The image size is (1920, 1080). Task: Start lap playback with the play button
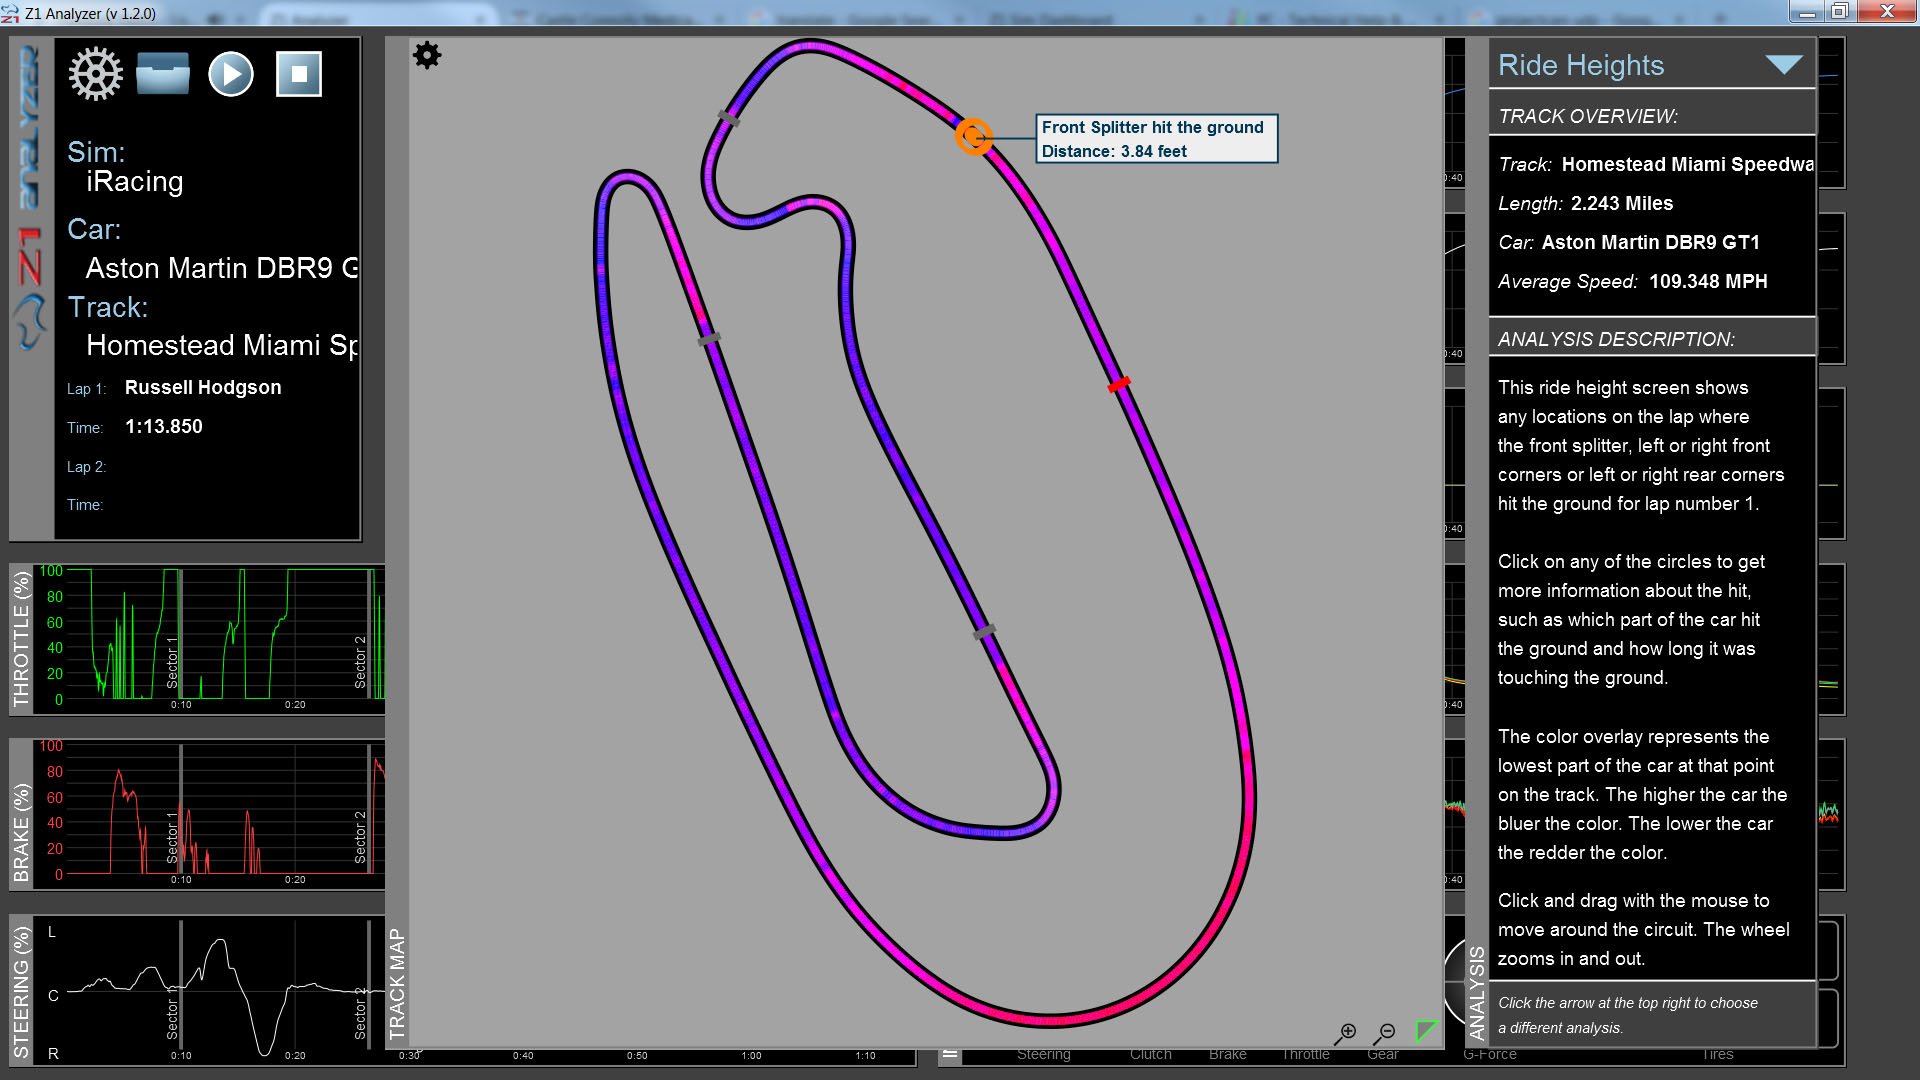(231, 74)
